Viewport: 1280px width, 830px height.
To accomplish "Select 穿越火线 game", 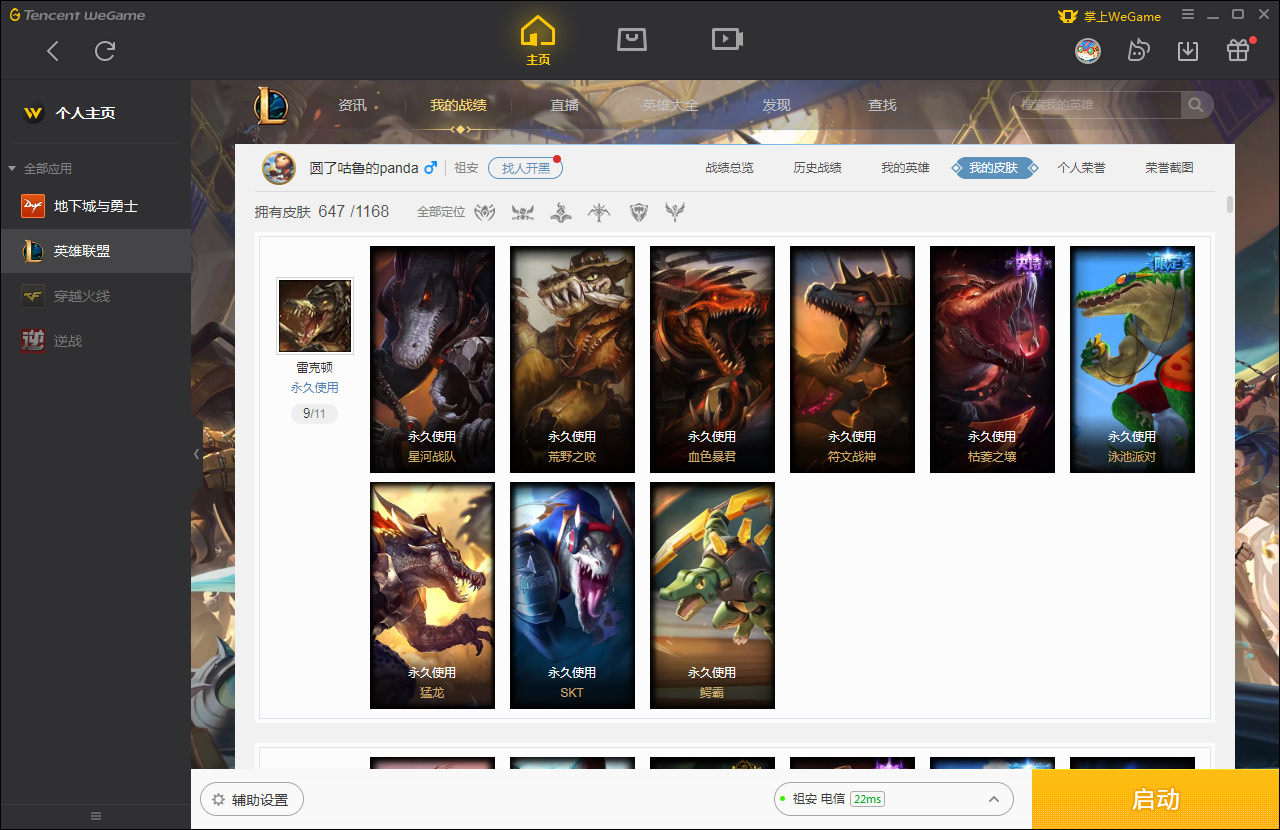I will coord(95,296).
